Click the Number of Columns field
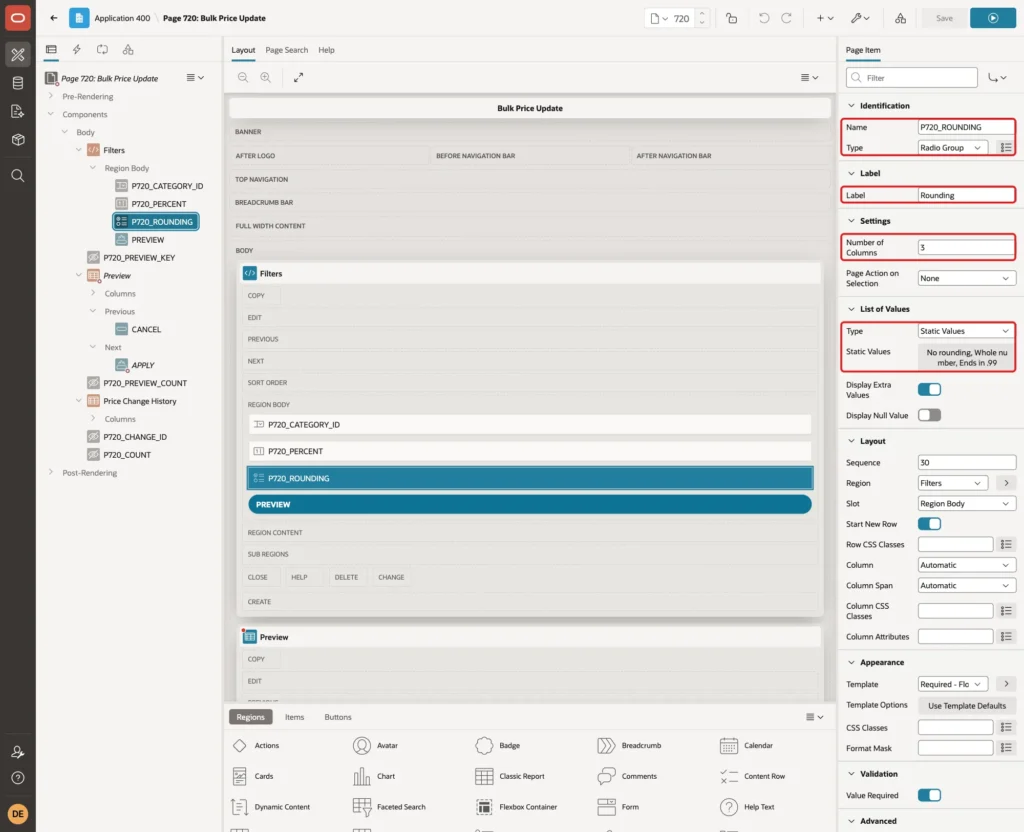This screenshot has width=1024, height=832. (x=967, y=248)
